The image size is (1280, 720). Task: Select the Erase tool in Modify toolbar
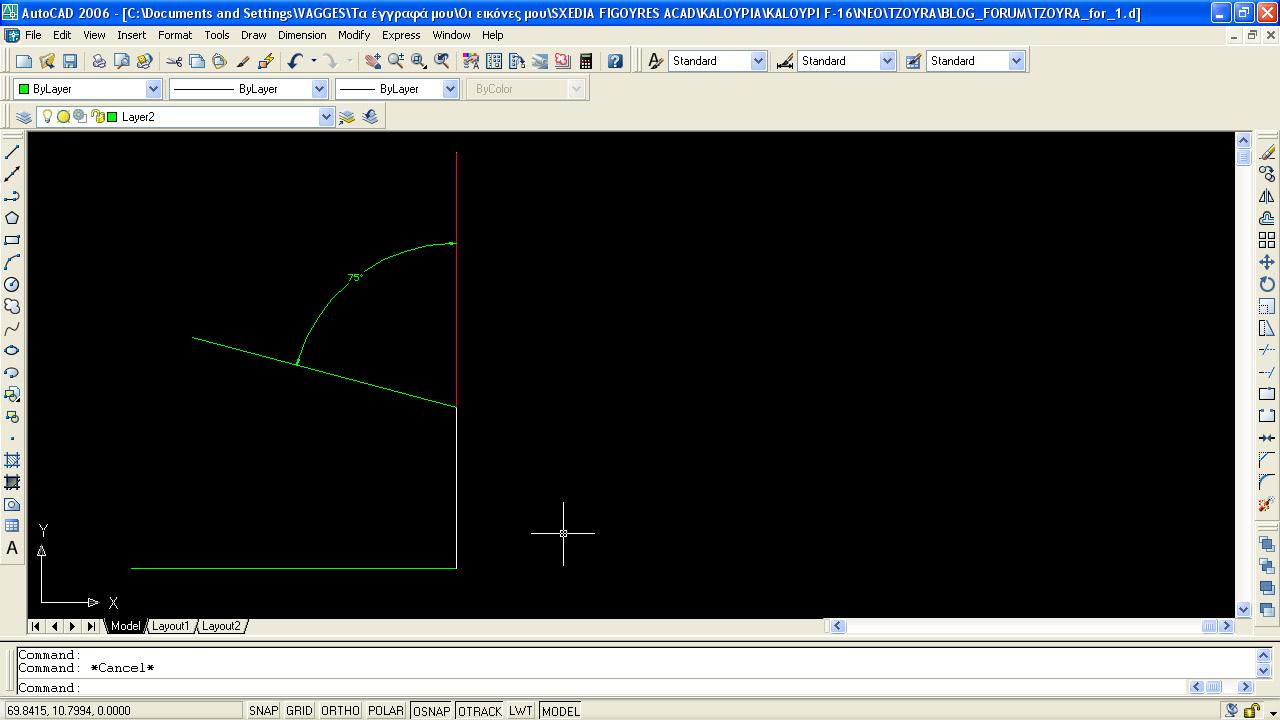[x=1267, y=152]
